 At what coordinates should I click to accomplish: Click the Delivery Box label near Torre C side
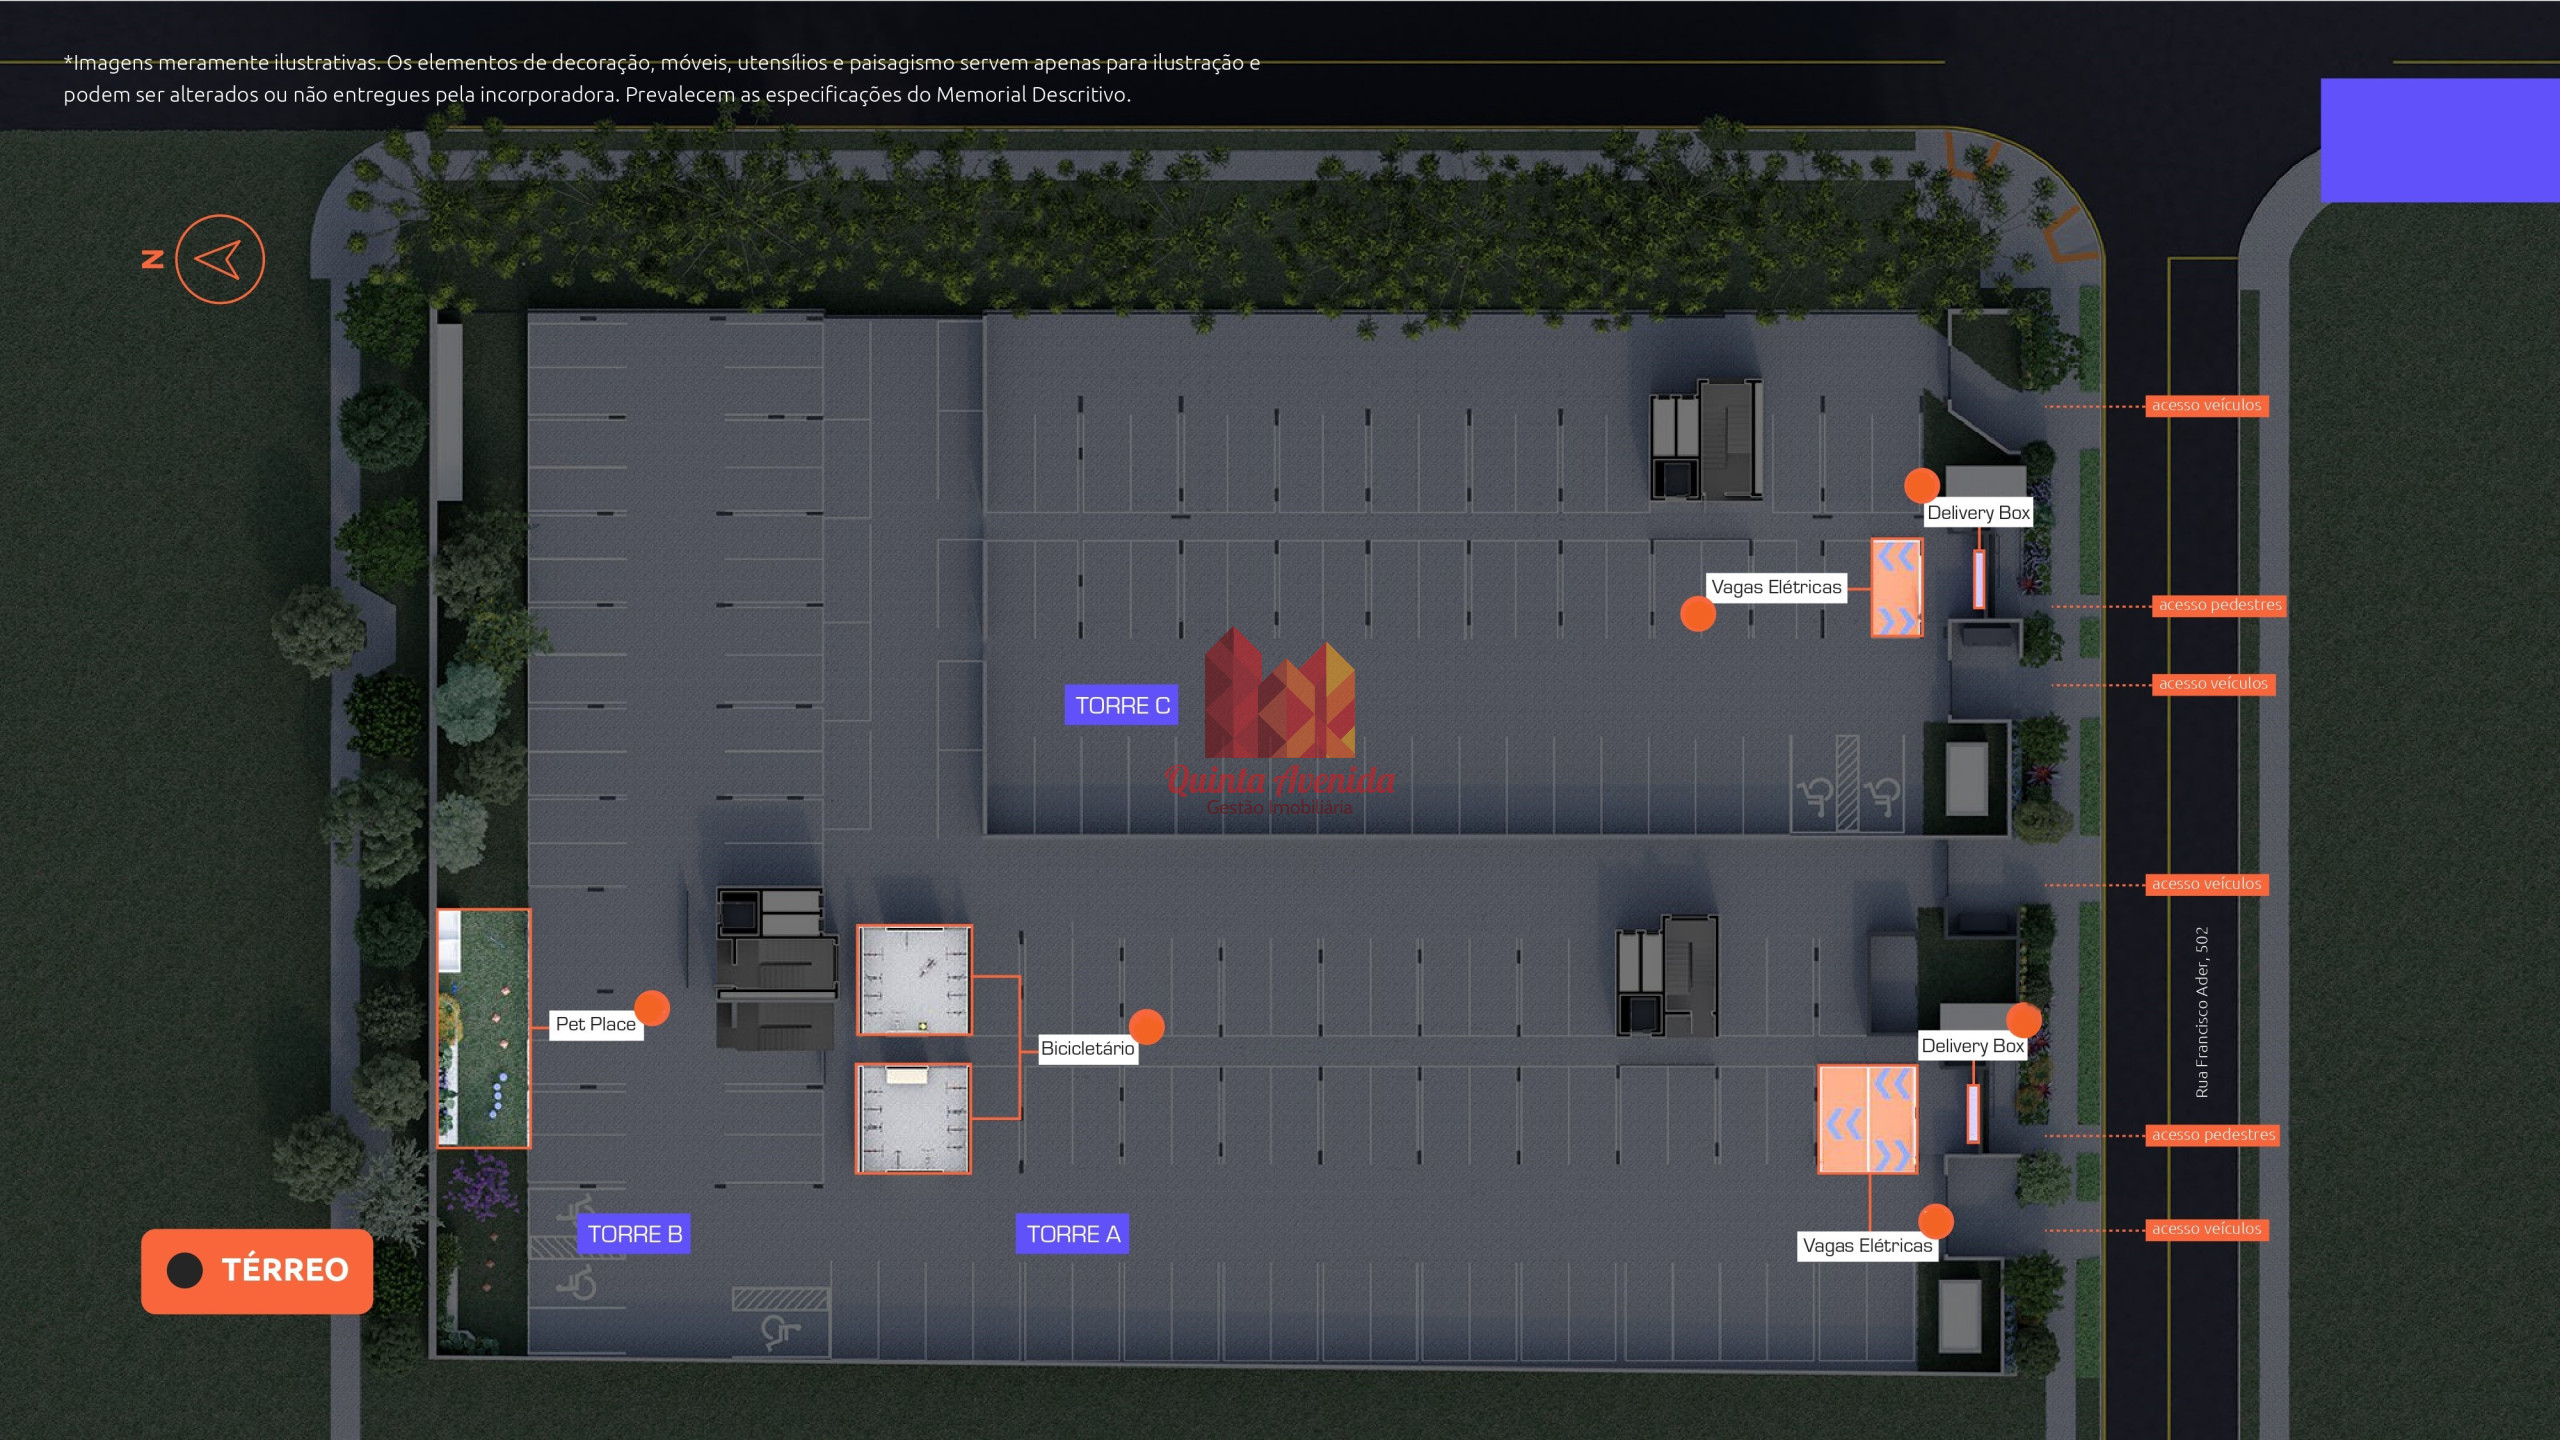coord(1978,513)
